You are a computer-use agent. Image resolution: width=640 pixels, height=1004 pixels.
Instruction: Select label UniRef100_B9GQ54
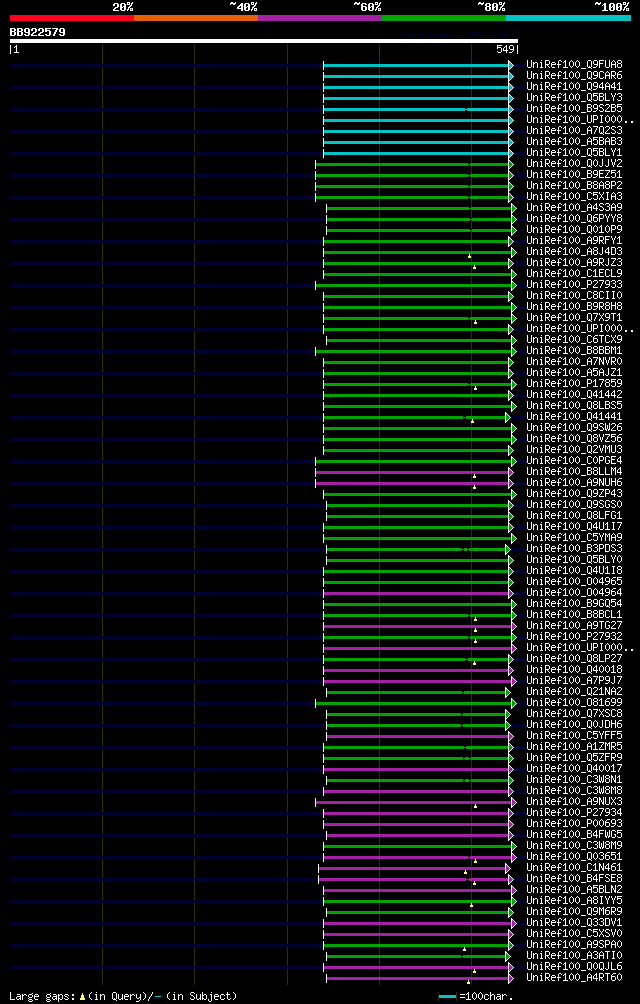[574, 603]
